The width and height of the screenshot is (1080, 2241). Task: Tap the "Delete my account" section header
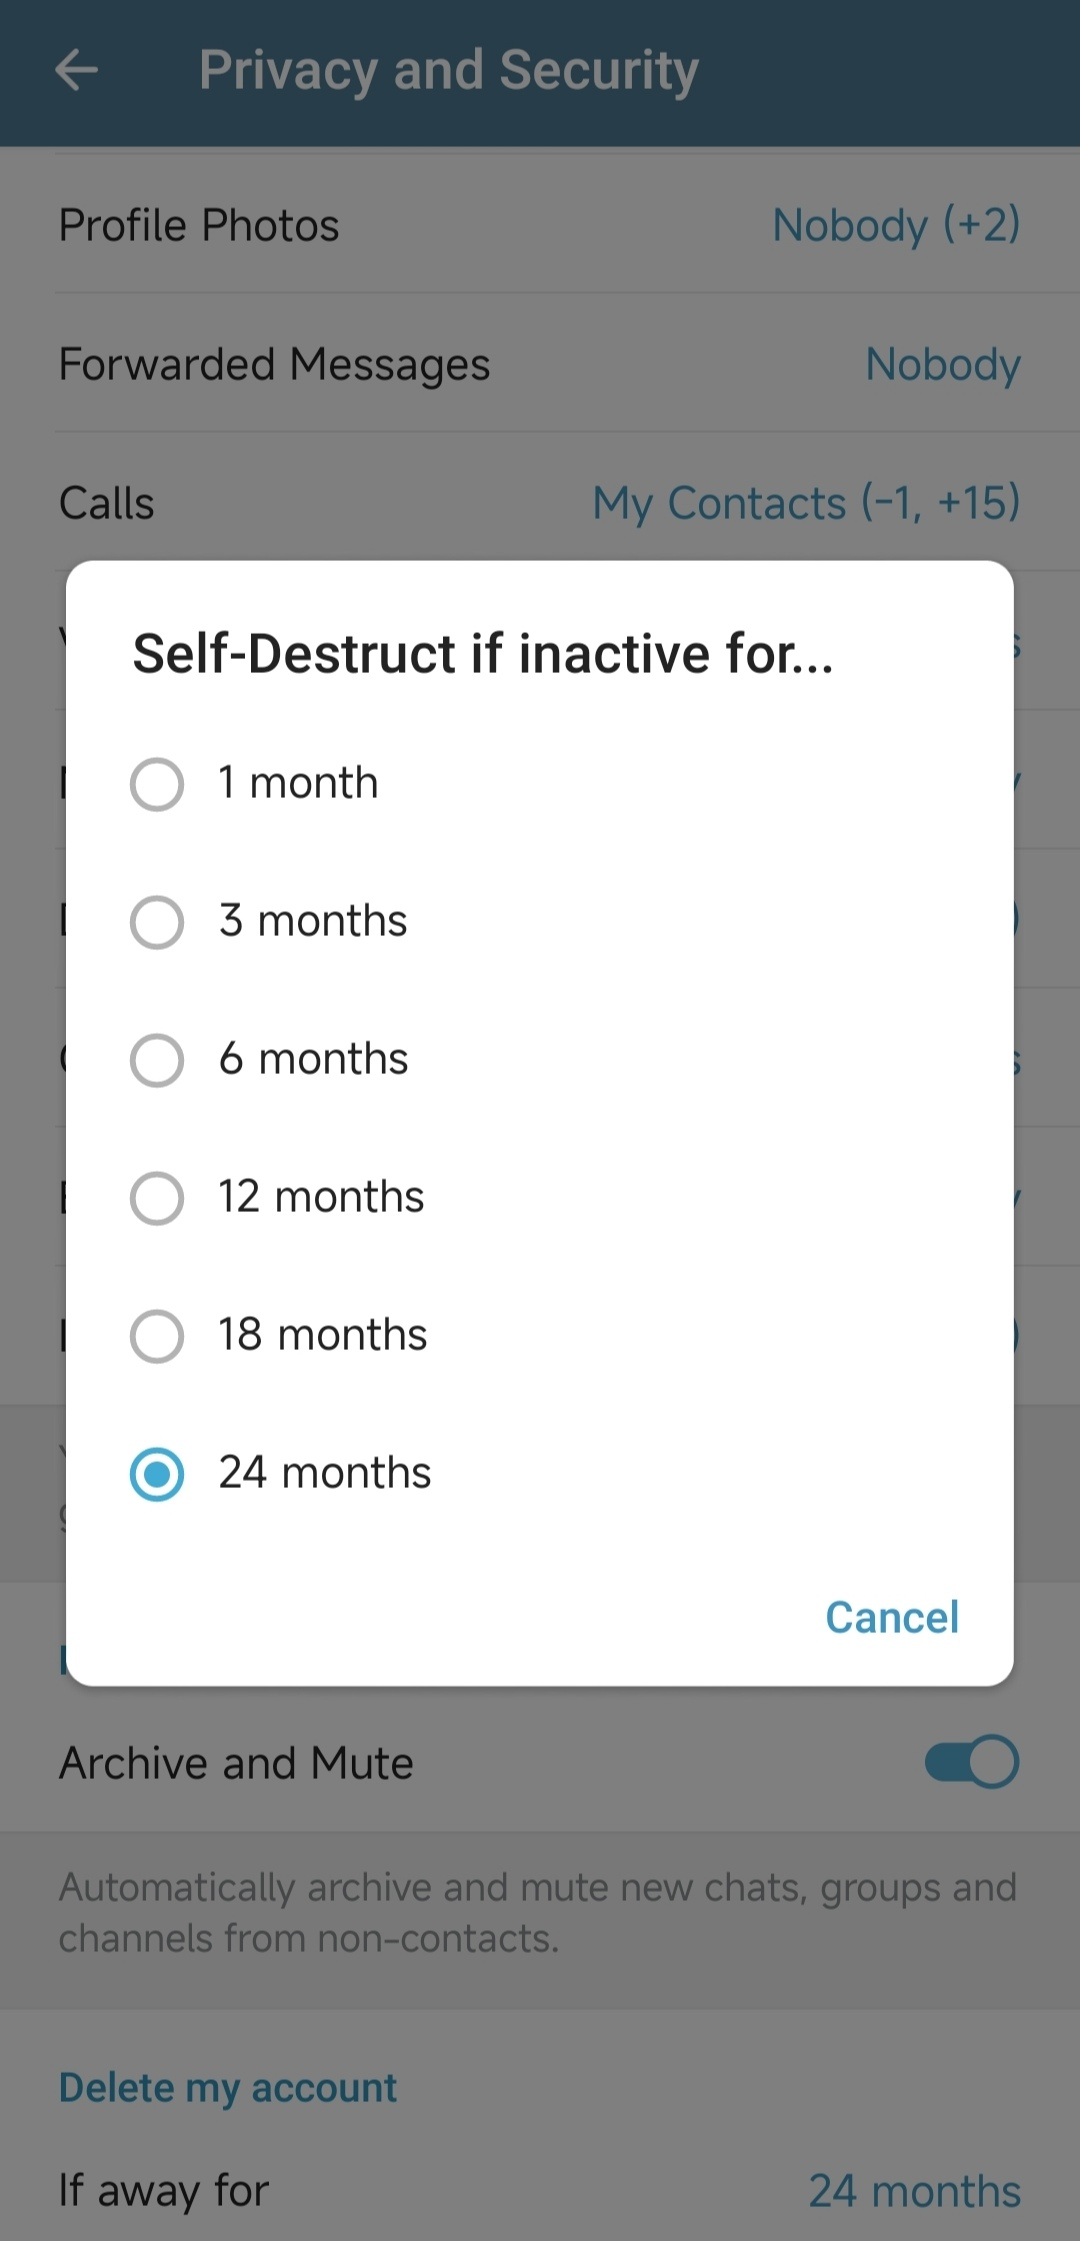click(228, 2087)
